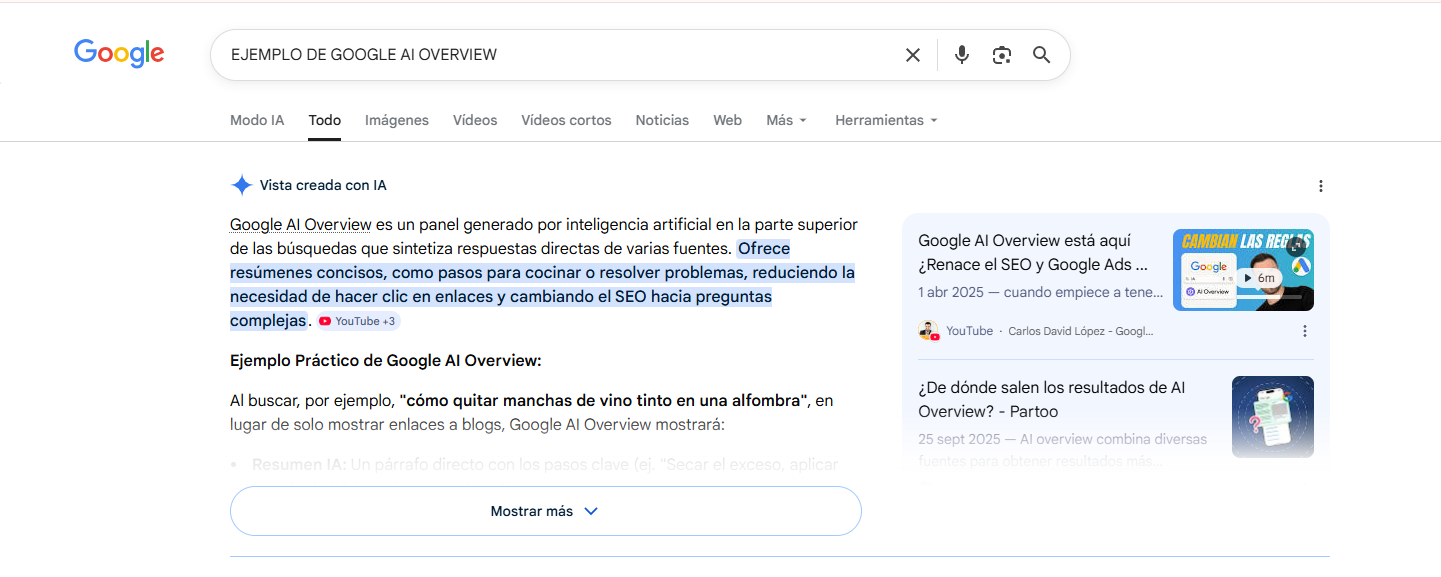Switch to the Modo IA tab

(x=257, y=120)
